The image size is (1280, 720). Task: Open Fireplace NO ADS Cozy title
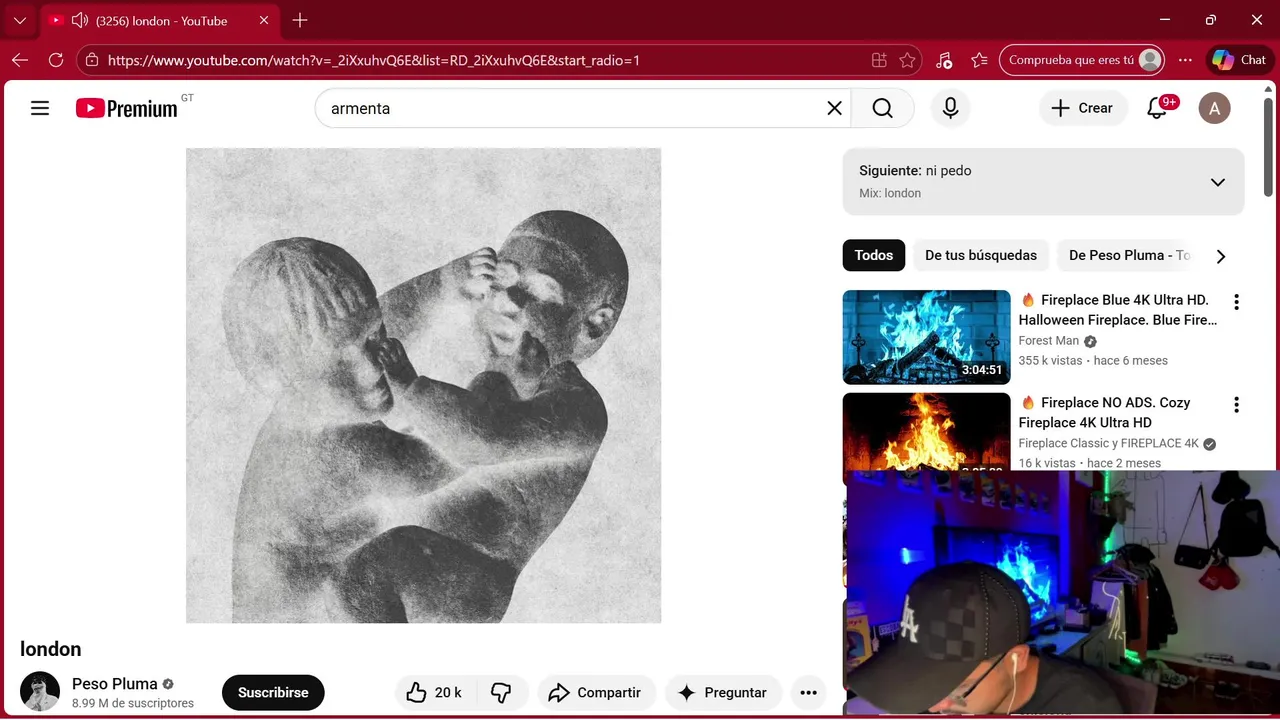1105,412
